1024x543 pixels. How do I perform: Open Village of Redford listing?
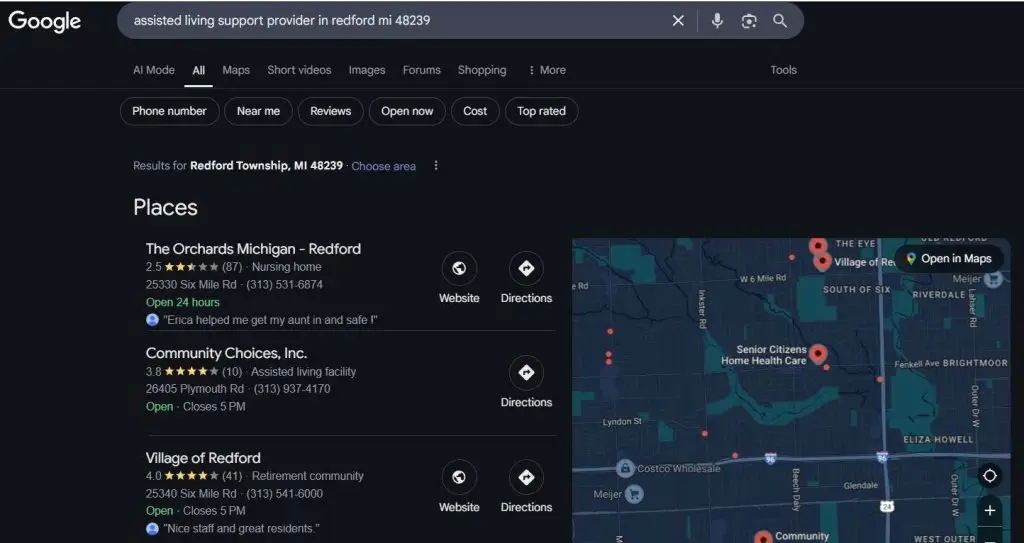pyautogui.click(x=203, y=458)
